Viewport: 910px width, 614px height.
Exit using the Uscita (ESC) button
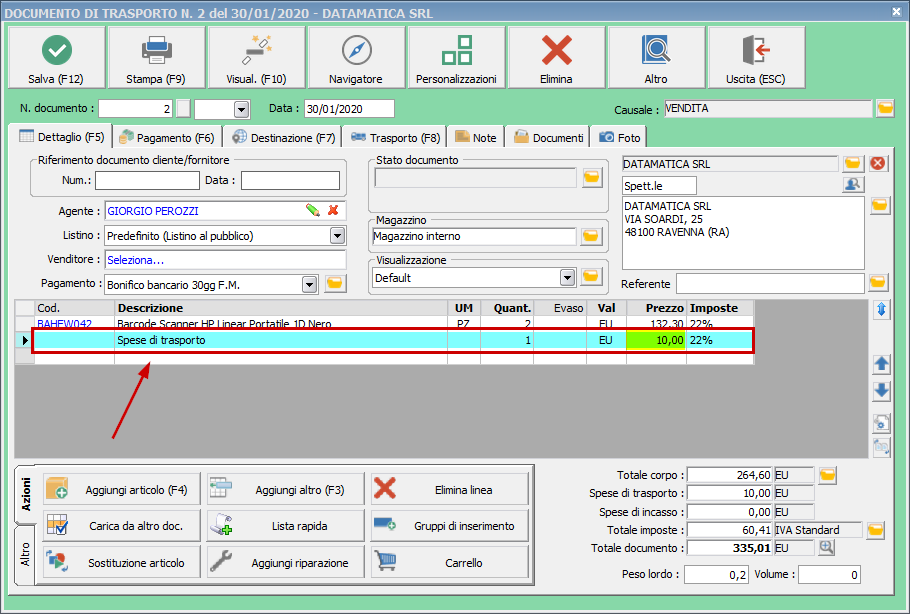pyautogui.click(x=756, y=58)
